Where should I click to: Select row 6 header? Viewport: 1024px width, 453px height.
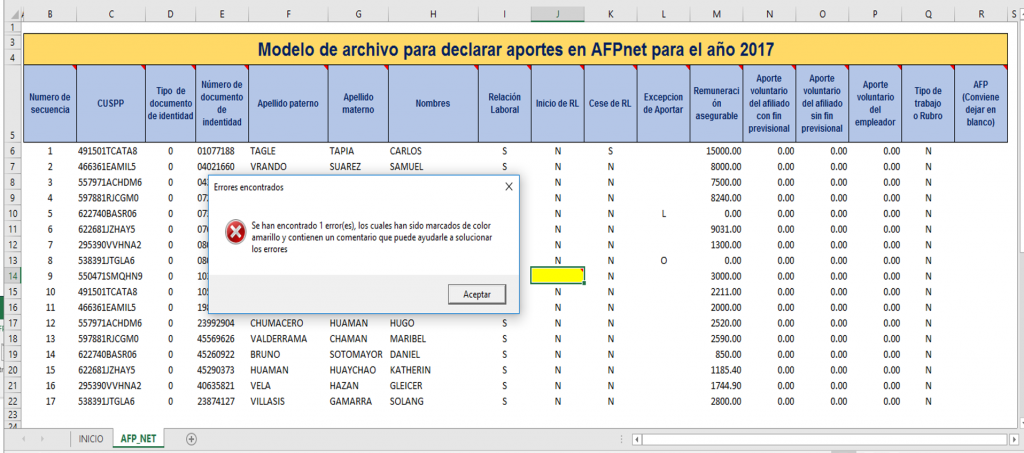(12, 151)
